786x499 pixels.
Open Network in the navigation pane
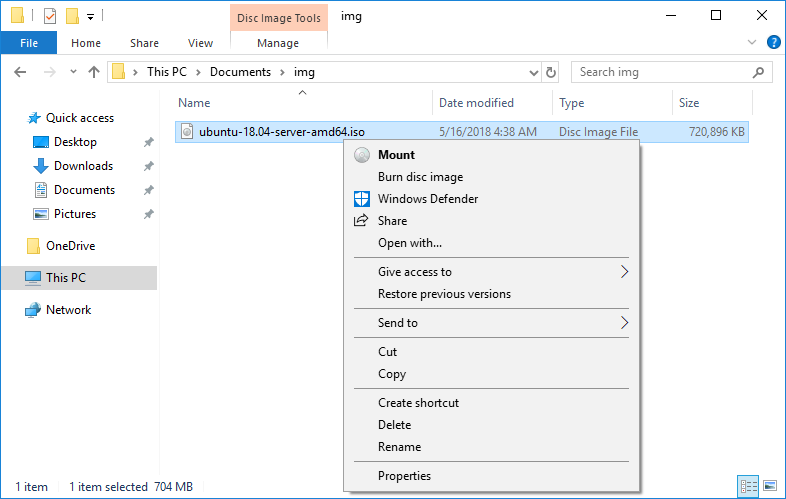click(x=68, y=310)
